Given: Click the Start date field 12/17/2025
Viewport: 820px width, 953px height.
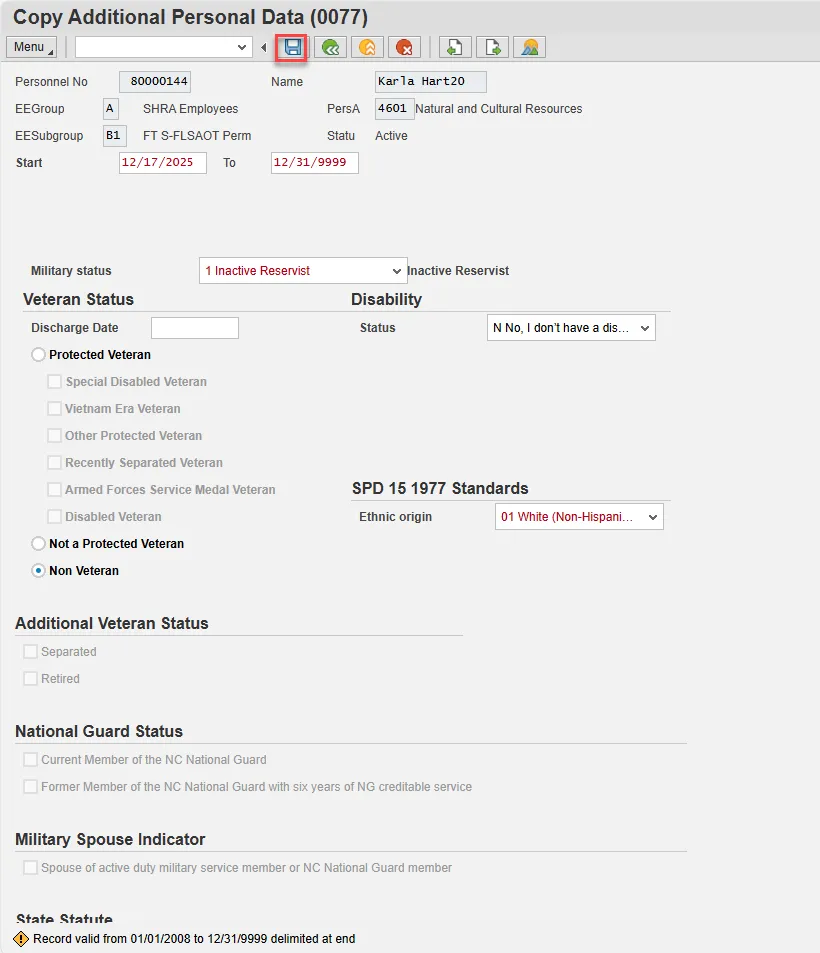Looking at the screenshot, I should coord(163,162).
